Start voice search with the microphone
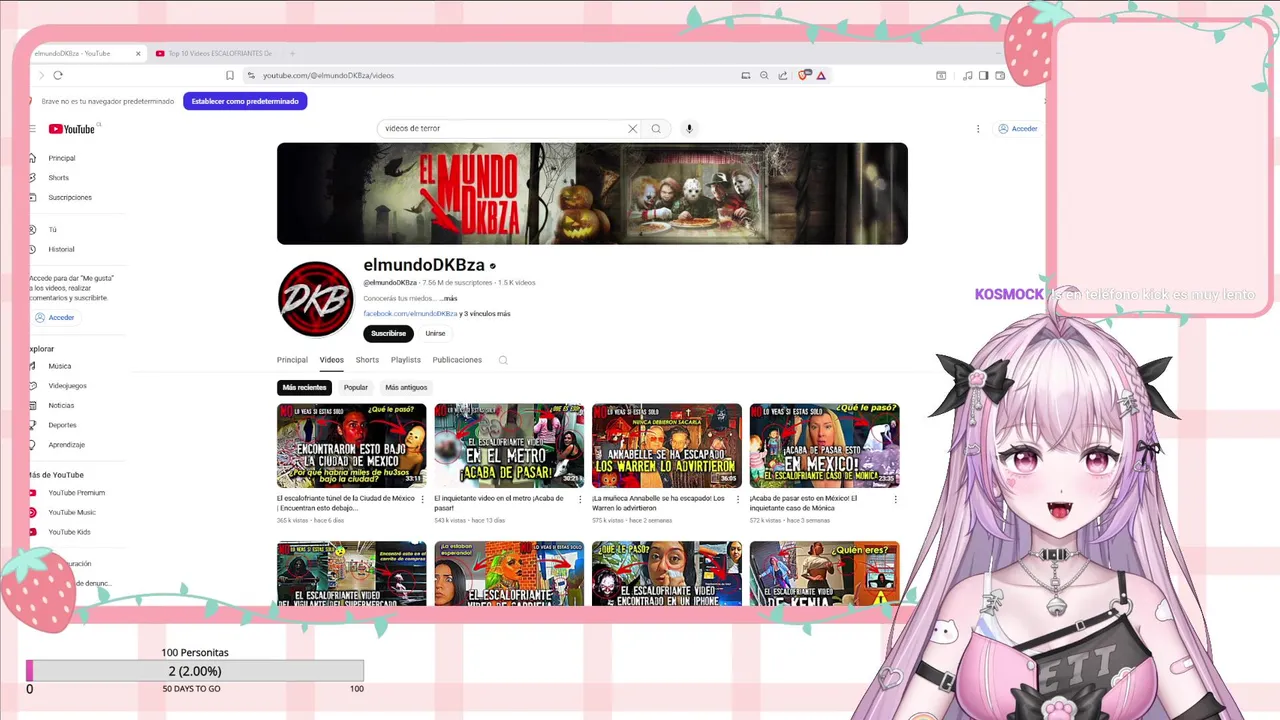The image size is (1280, 720). click(689, 128)
